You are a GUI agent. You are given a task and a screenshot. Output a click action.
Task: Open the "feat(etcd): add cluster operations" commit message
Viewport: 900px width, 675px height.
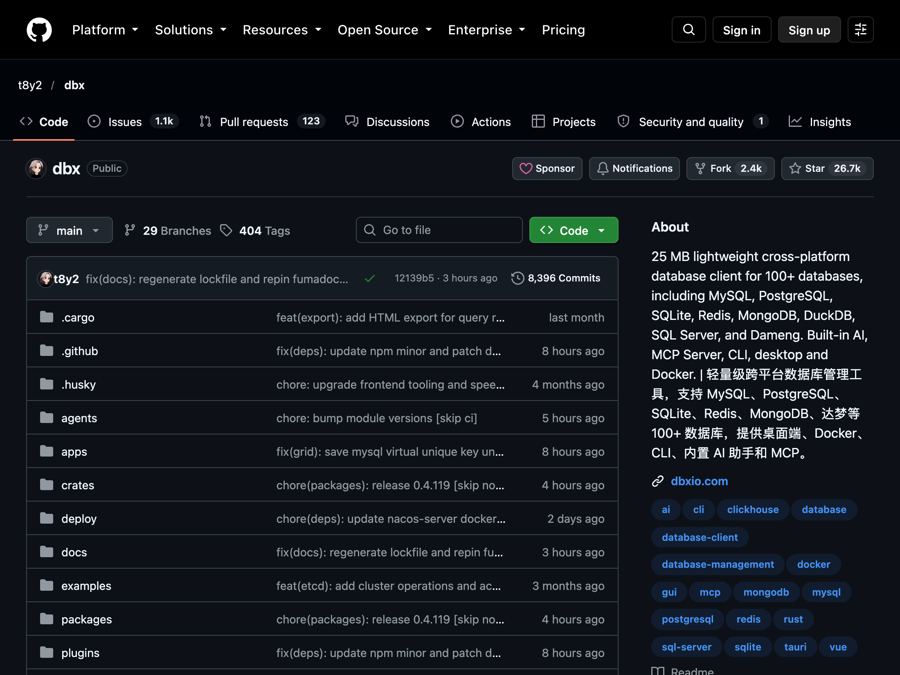tap(389, 585)
